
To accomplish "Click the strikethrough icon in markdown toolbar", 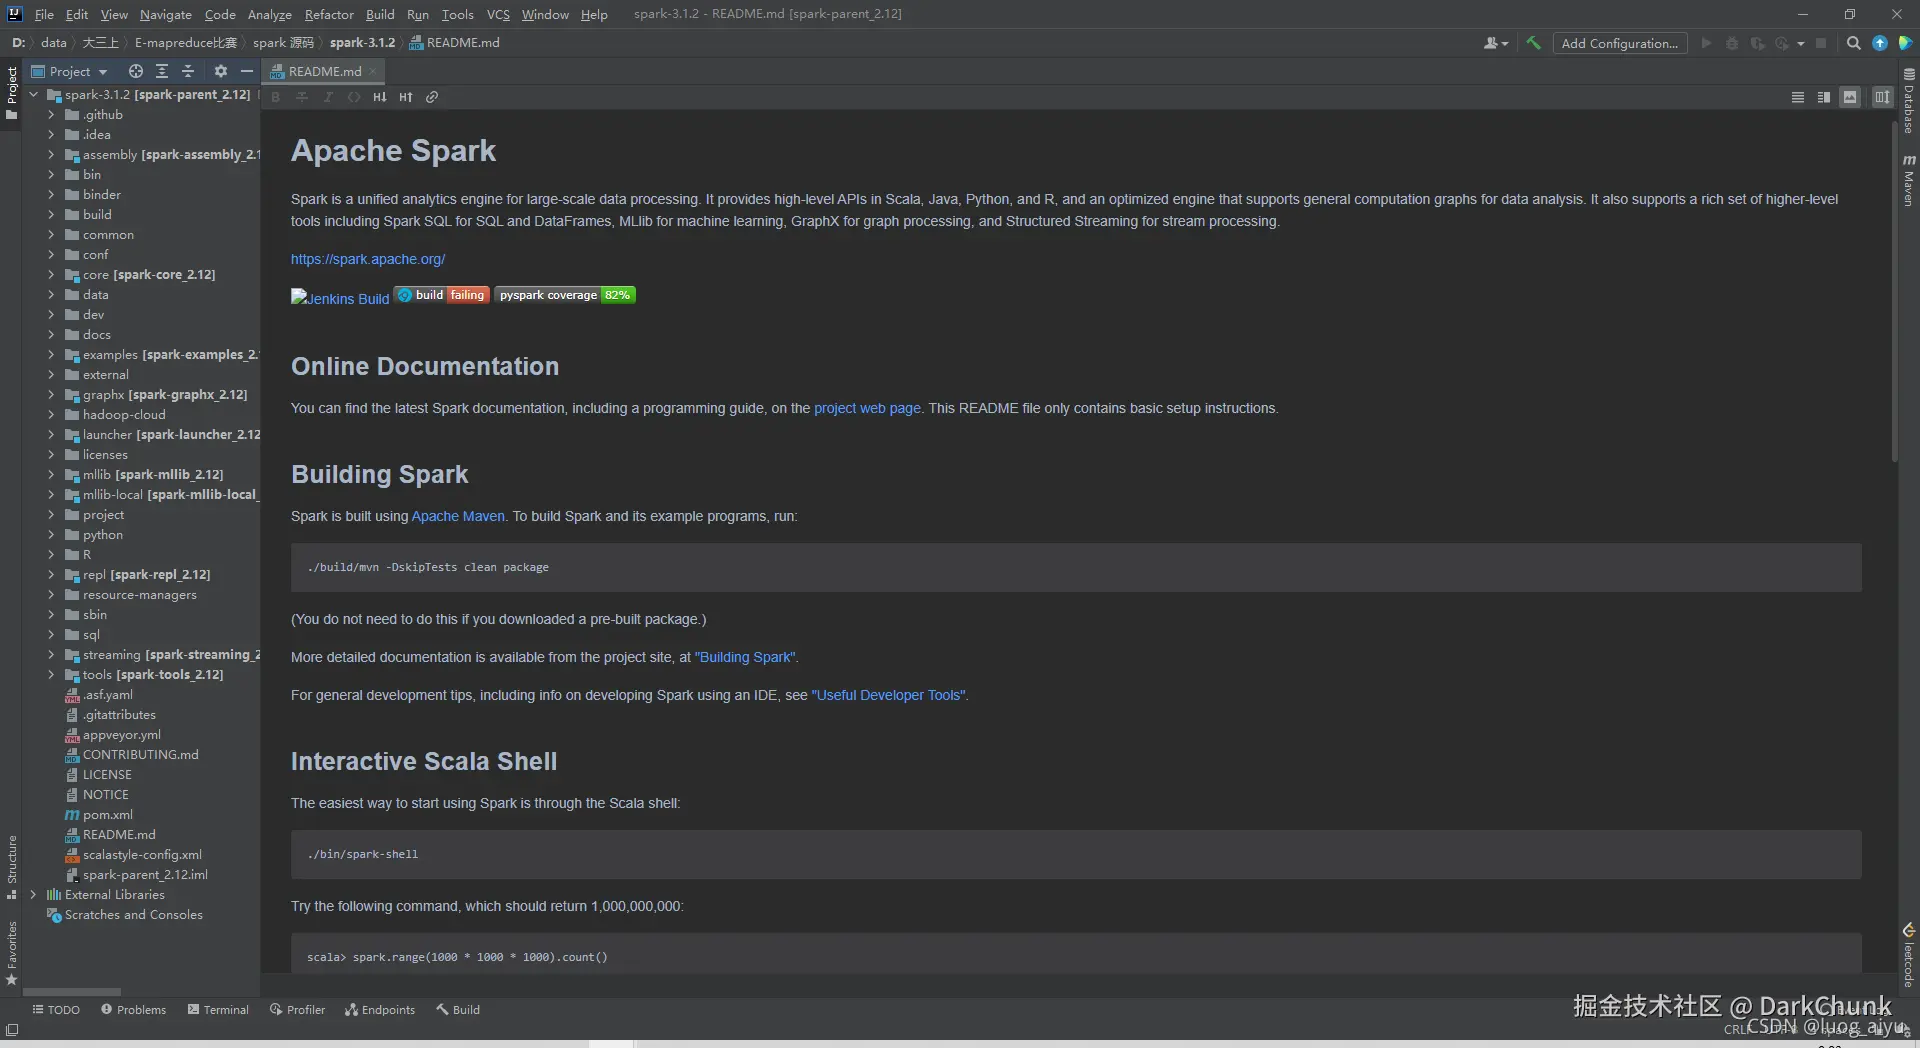I will point(302,97).
